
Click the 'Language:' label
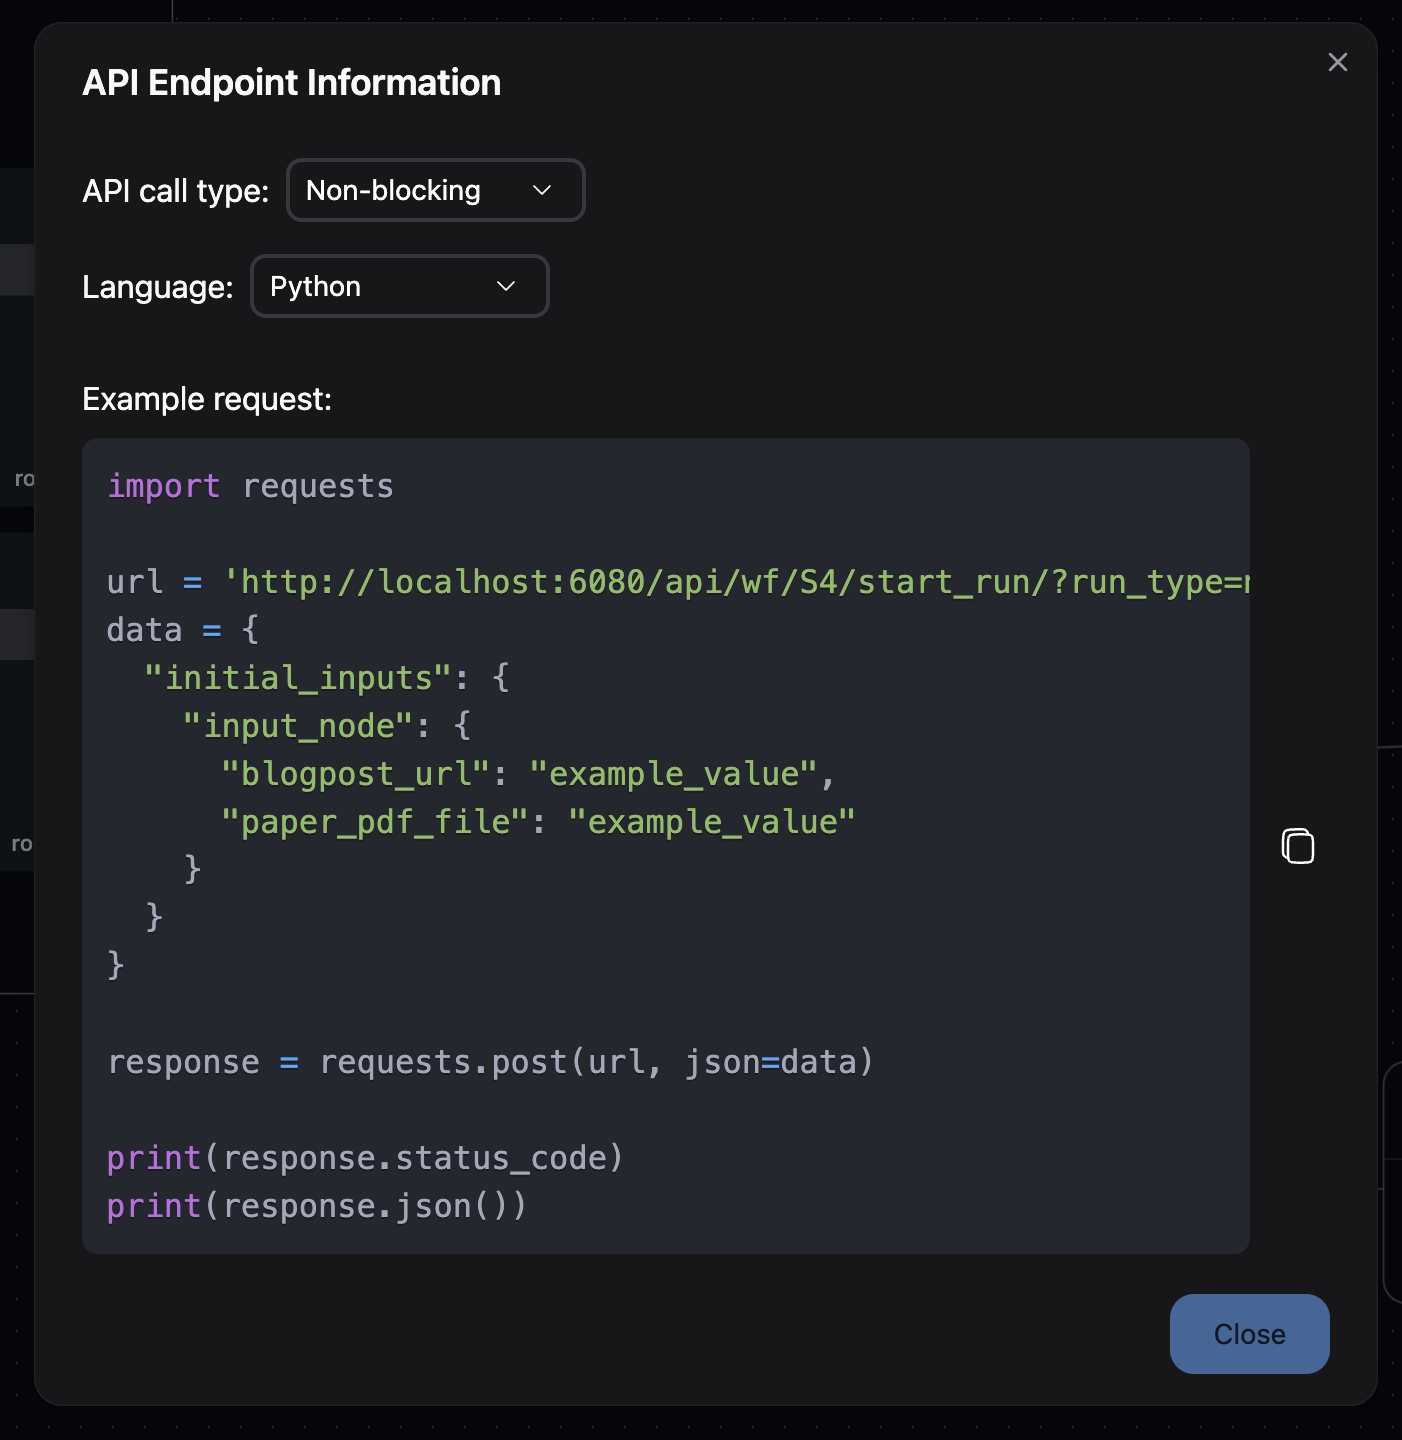157,287
